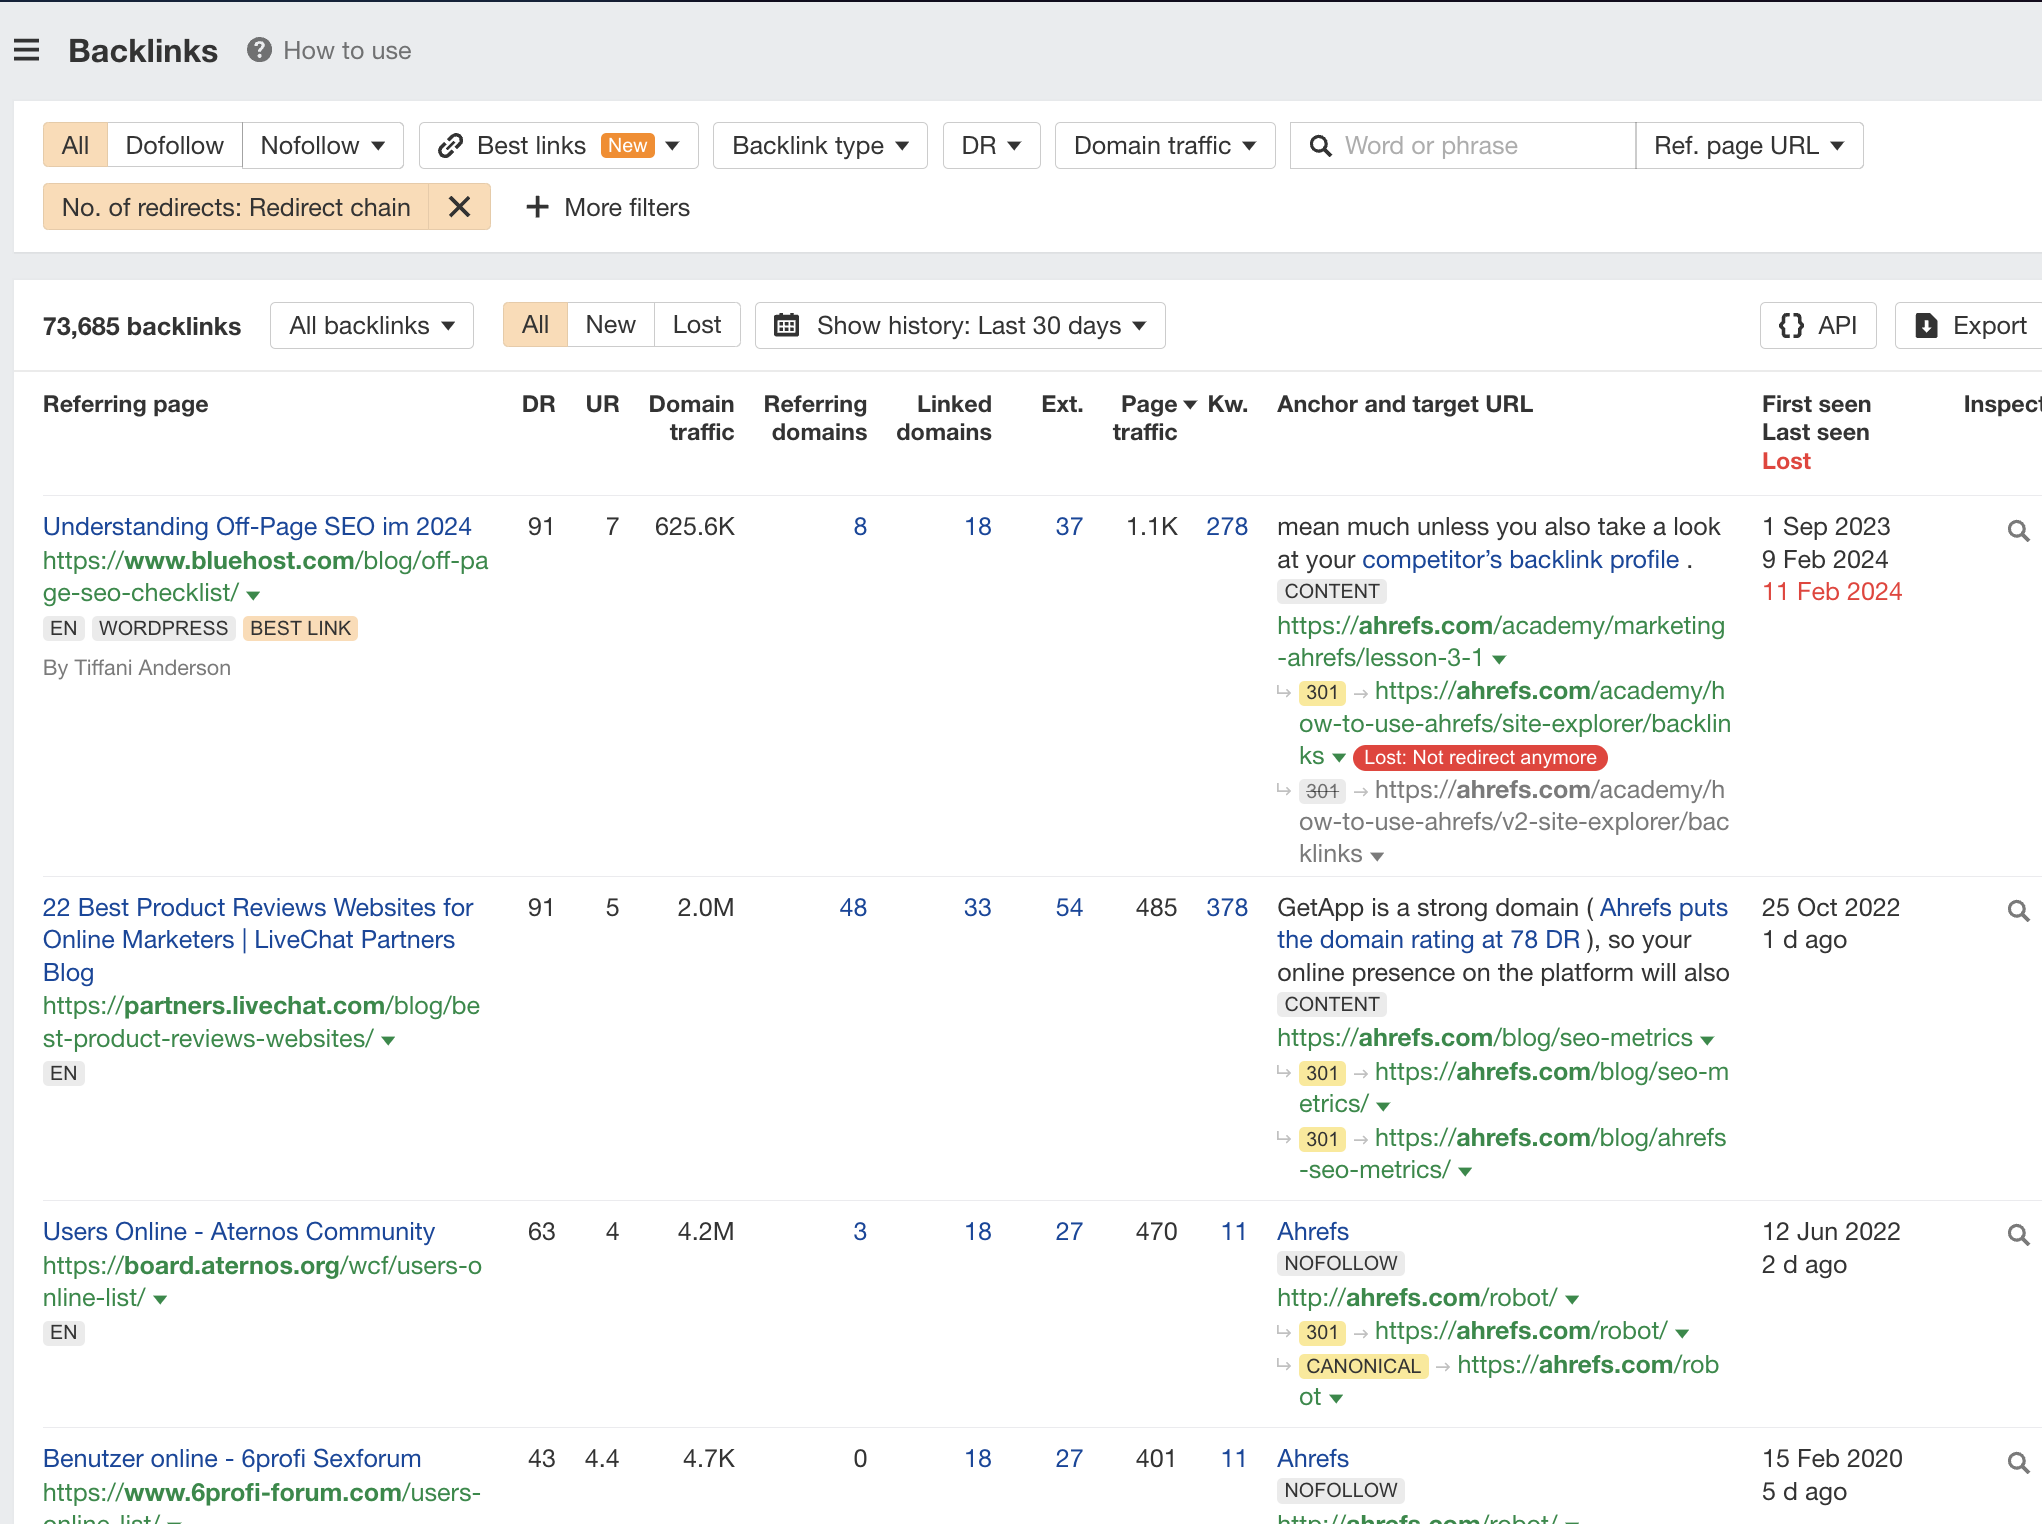Click the calendar icon in Show history filter

[x=787, y=325]
